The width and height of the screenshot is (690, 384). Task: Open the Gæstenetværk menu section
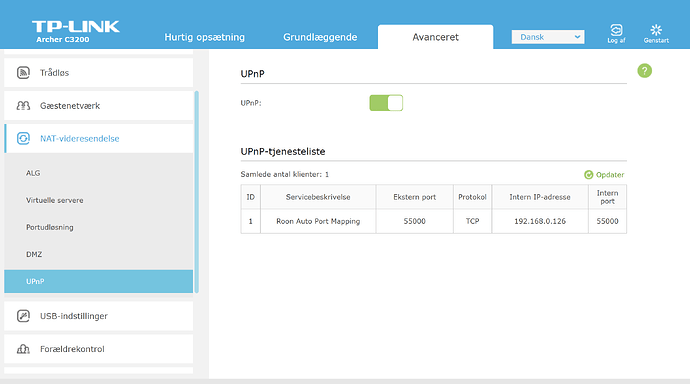(99, 106)
